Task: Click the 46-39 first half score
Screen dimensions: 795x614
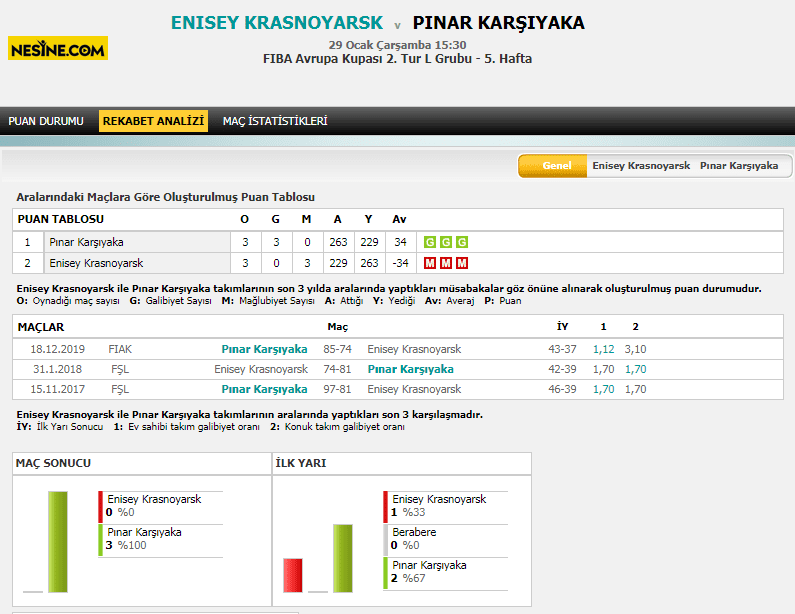Action: click(x=562, y=389)
